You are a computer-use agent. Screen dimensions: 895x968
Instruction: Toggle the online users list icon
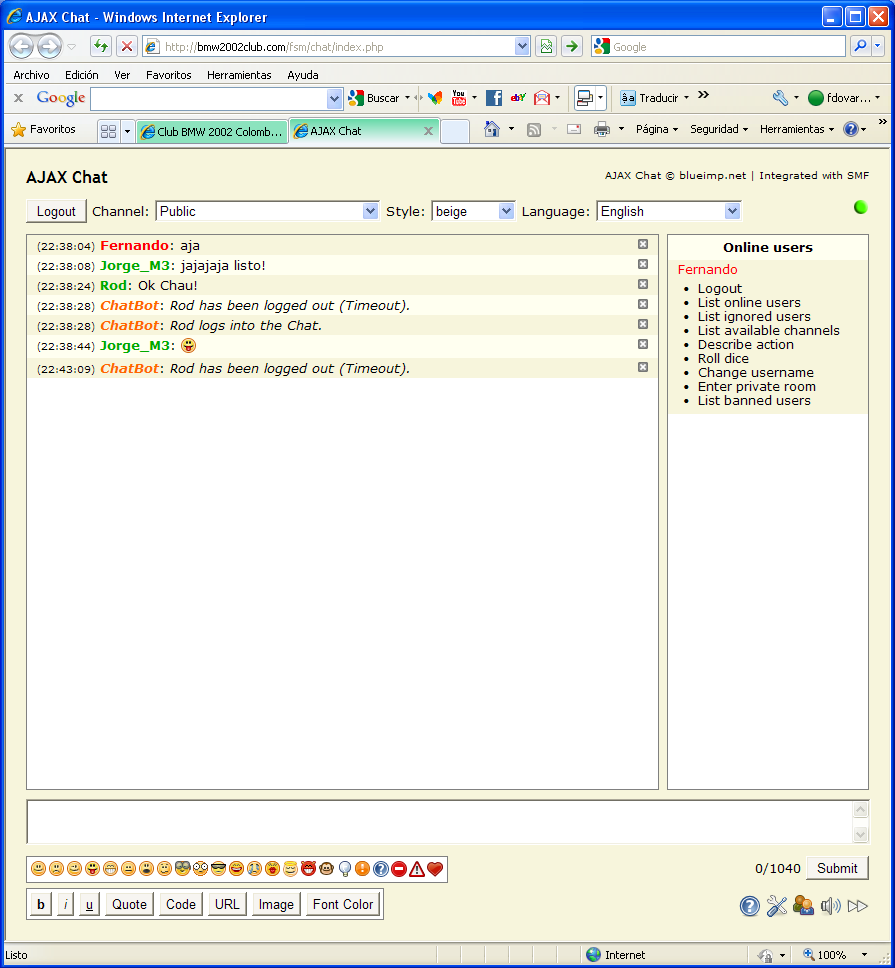(x=803, y=906)
